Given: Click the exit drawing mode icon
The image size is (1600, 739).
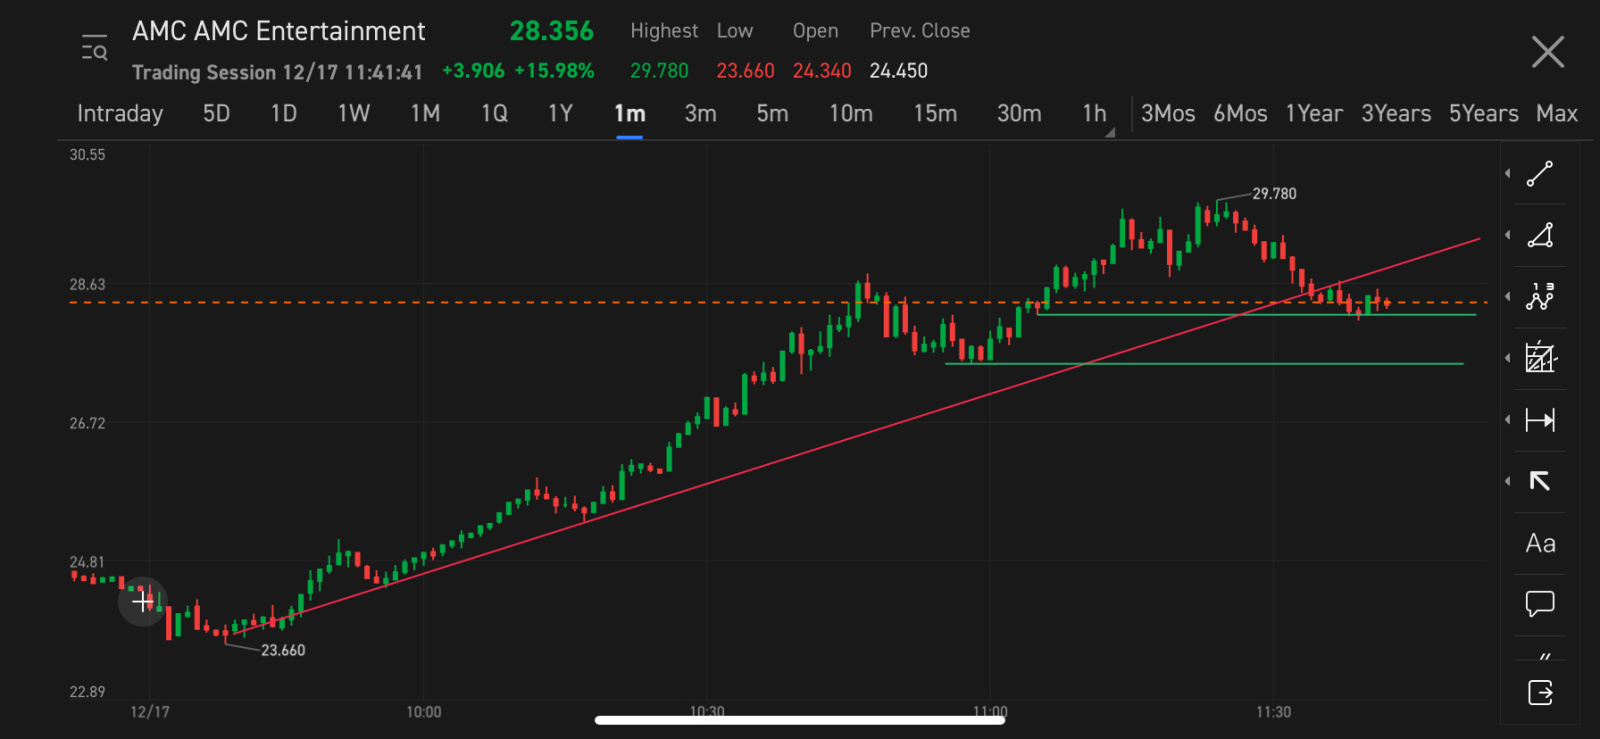Looking at the screenshot, I should pos(1540,692).
